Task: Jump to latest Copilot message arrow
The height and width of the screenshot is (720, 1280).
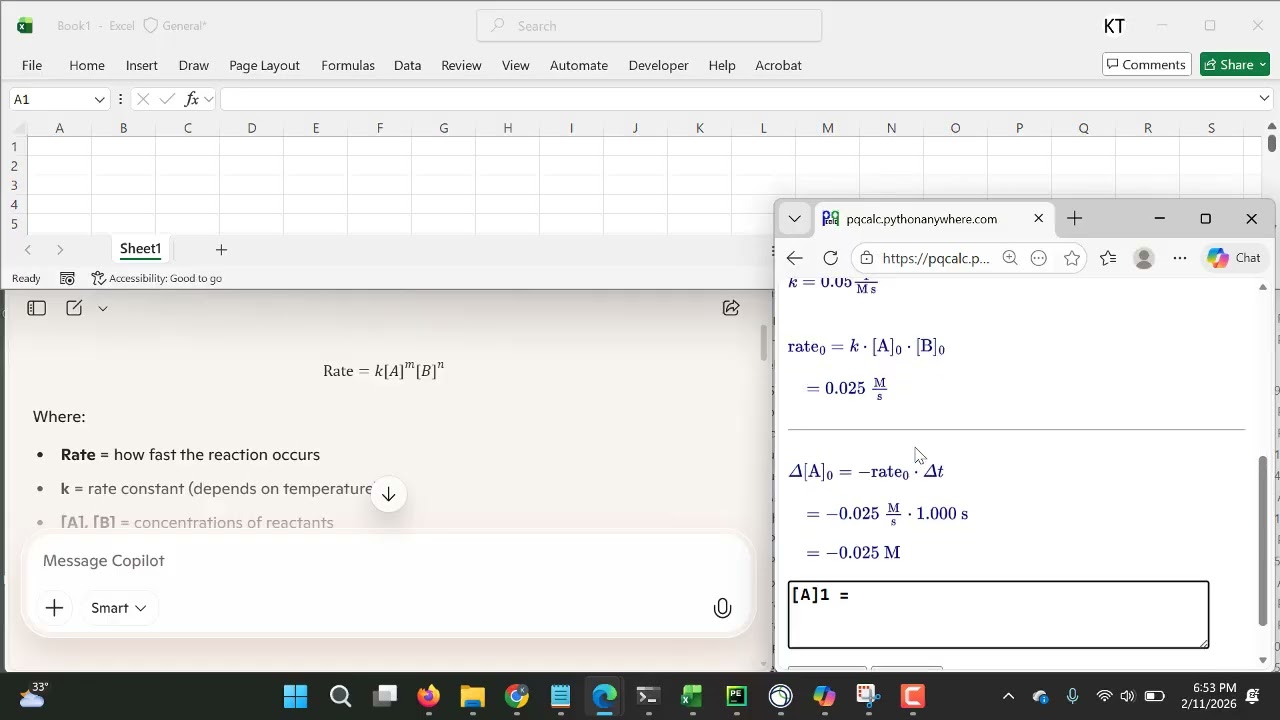Action: point(389,495)
